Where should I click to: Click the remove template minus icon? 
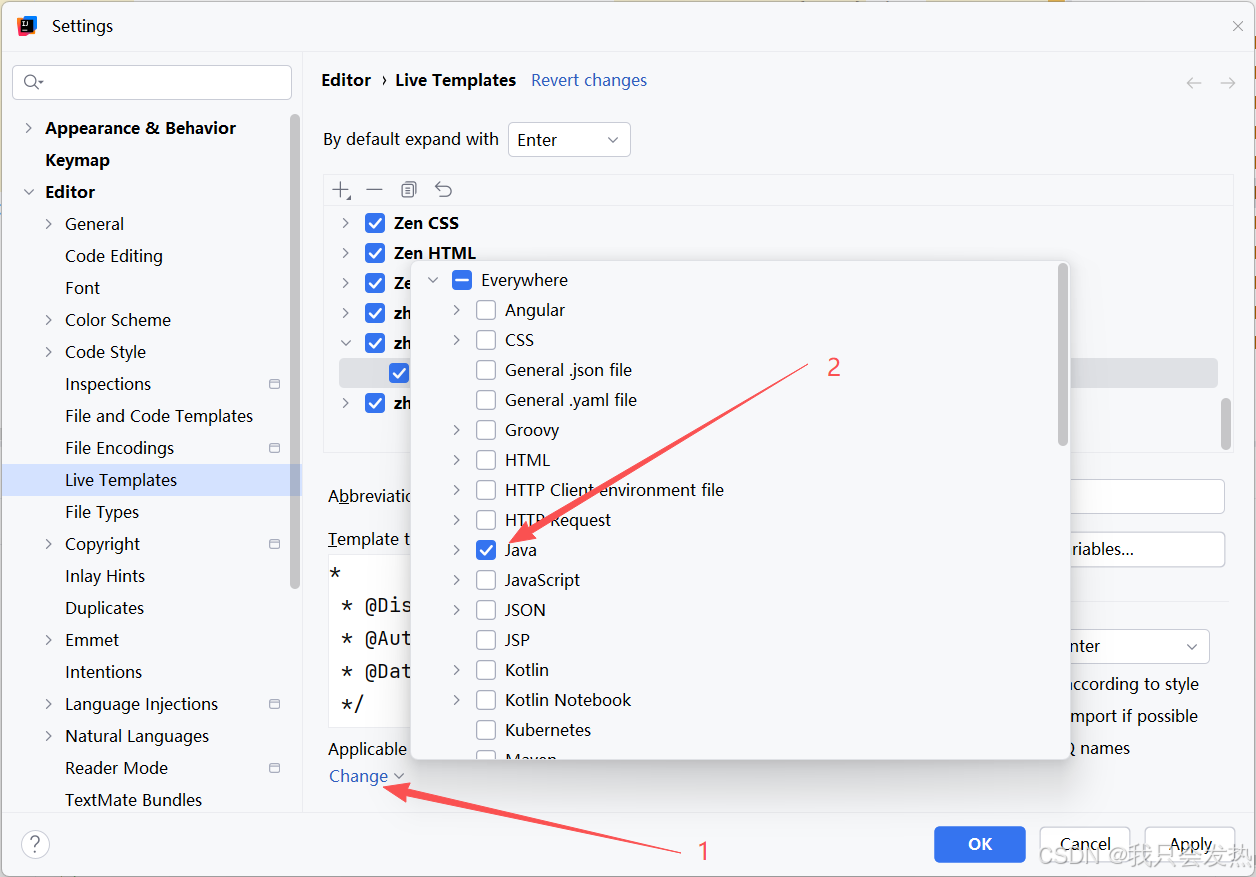click(x=374, y=190)
